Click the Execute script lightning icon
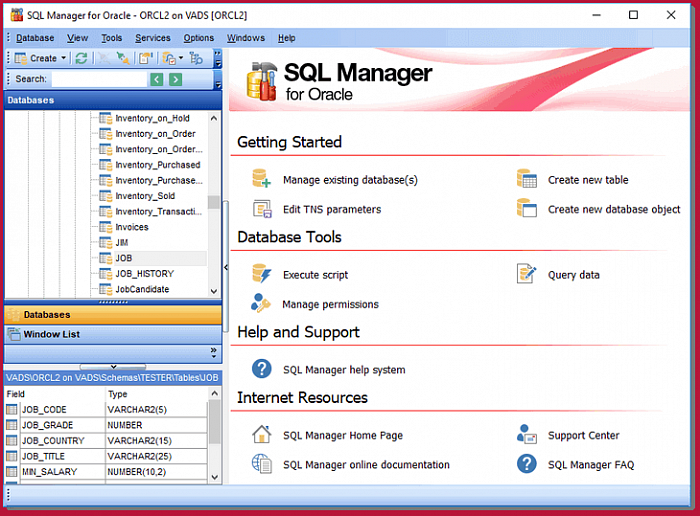Screen dimensions: 700x516 pyautogui.click(x=261, y=274)
